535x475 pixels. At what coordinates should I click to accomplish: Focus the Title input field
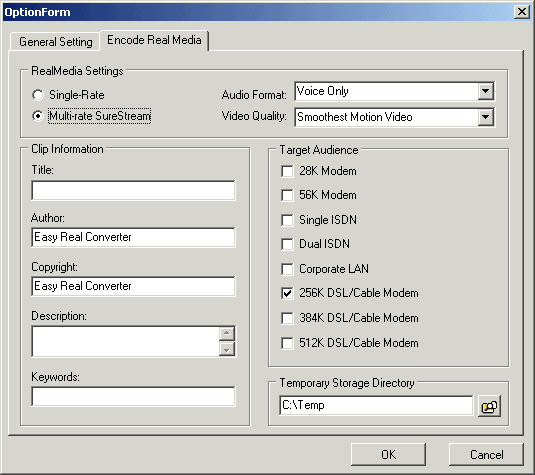point(133,190)
